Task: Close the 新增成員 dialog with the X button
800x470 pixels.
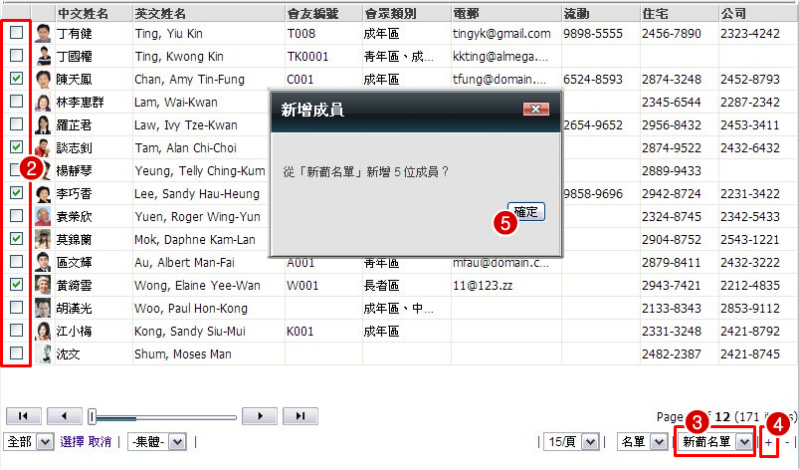Action: pyautogui.click(x=536, y=109)
